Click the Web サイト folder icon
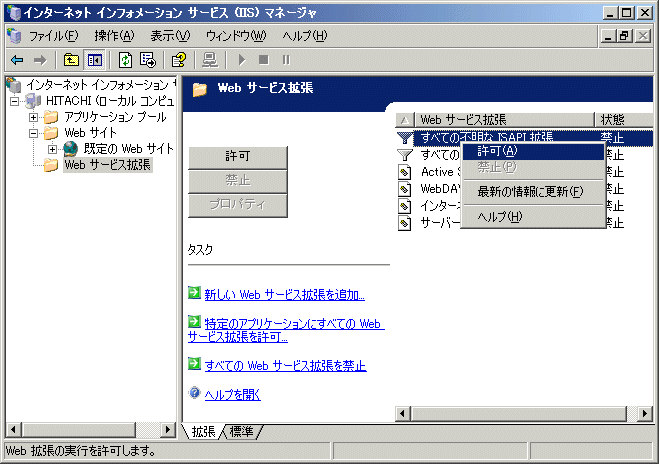Screen dimensions: 659x464 51,133
